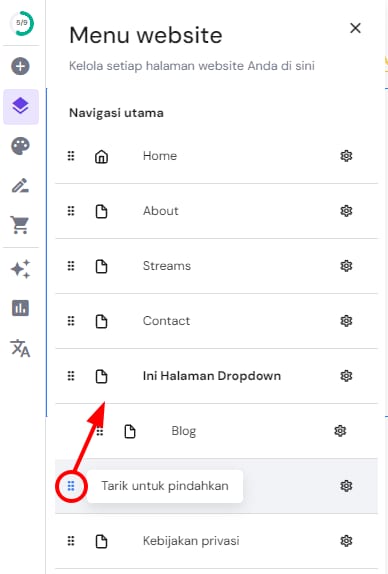The height and width of the screenshot is (574, 388).
Task: Open the analytics chart icon
Action: pos(20,308)
